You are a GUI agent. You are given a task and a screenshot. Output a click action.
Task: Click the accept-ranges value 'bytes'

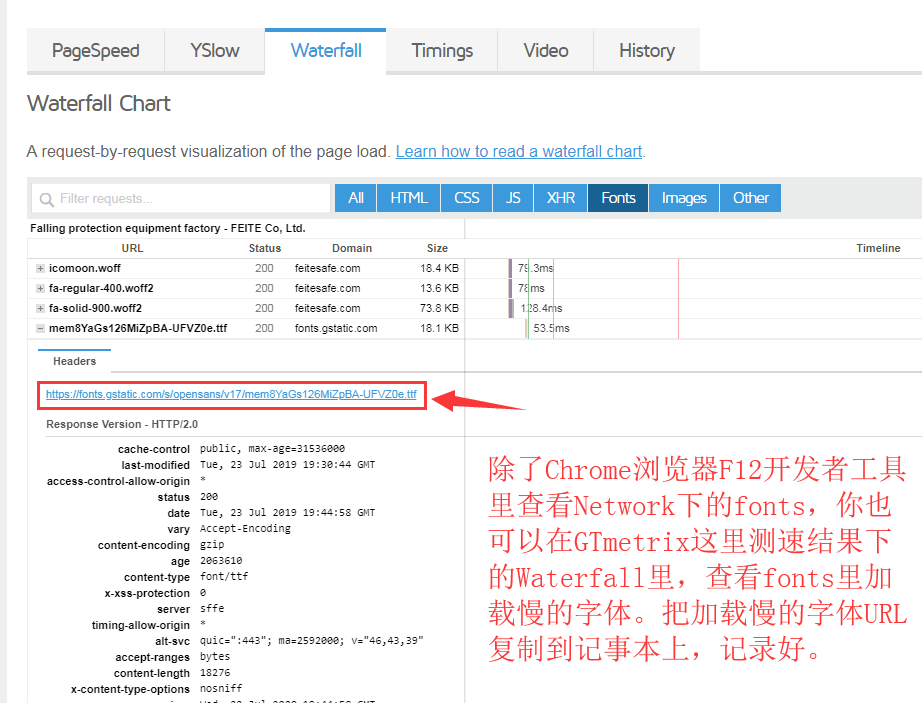[215, 657]
